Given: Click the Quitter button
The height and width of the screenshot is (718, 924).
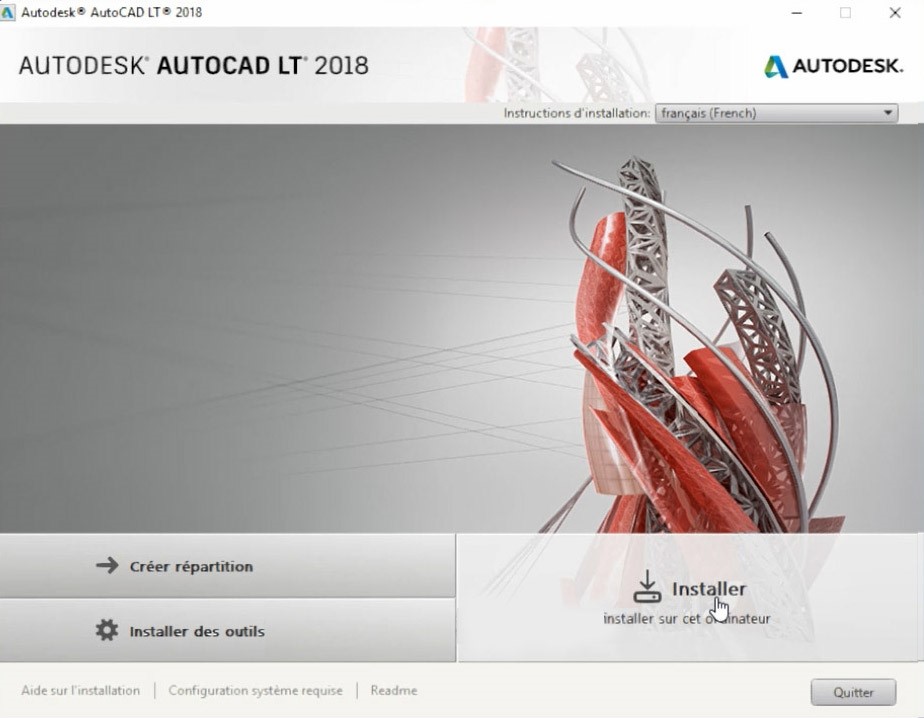Looking at the screenshot, I should click(x=853, y=692).
